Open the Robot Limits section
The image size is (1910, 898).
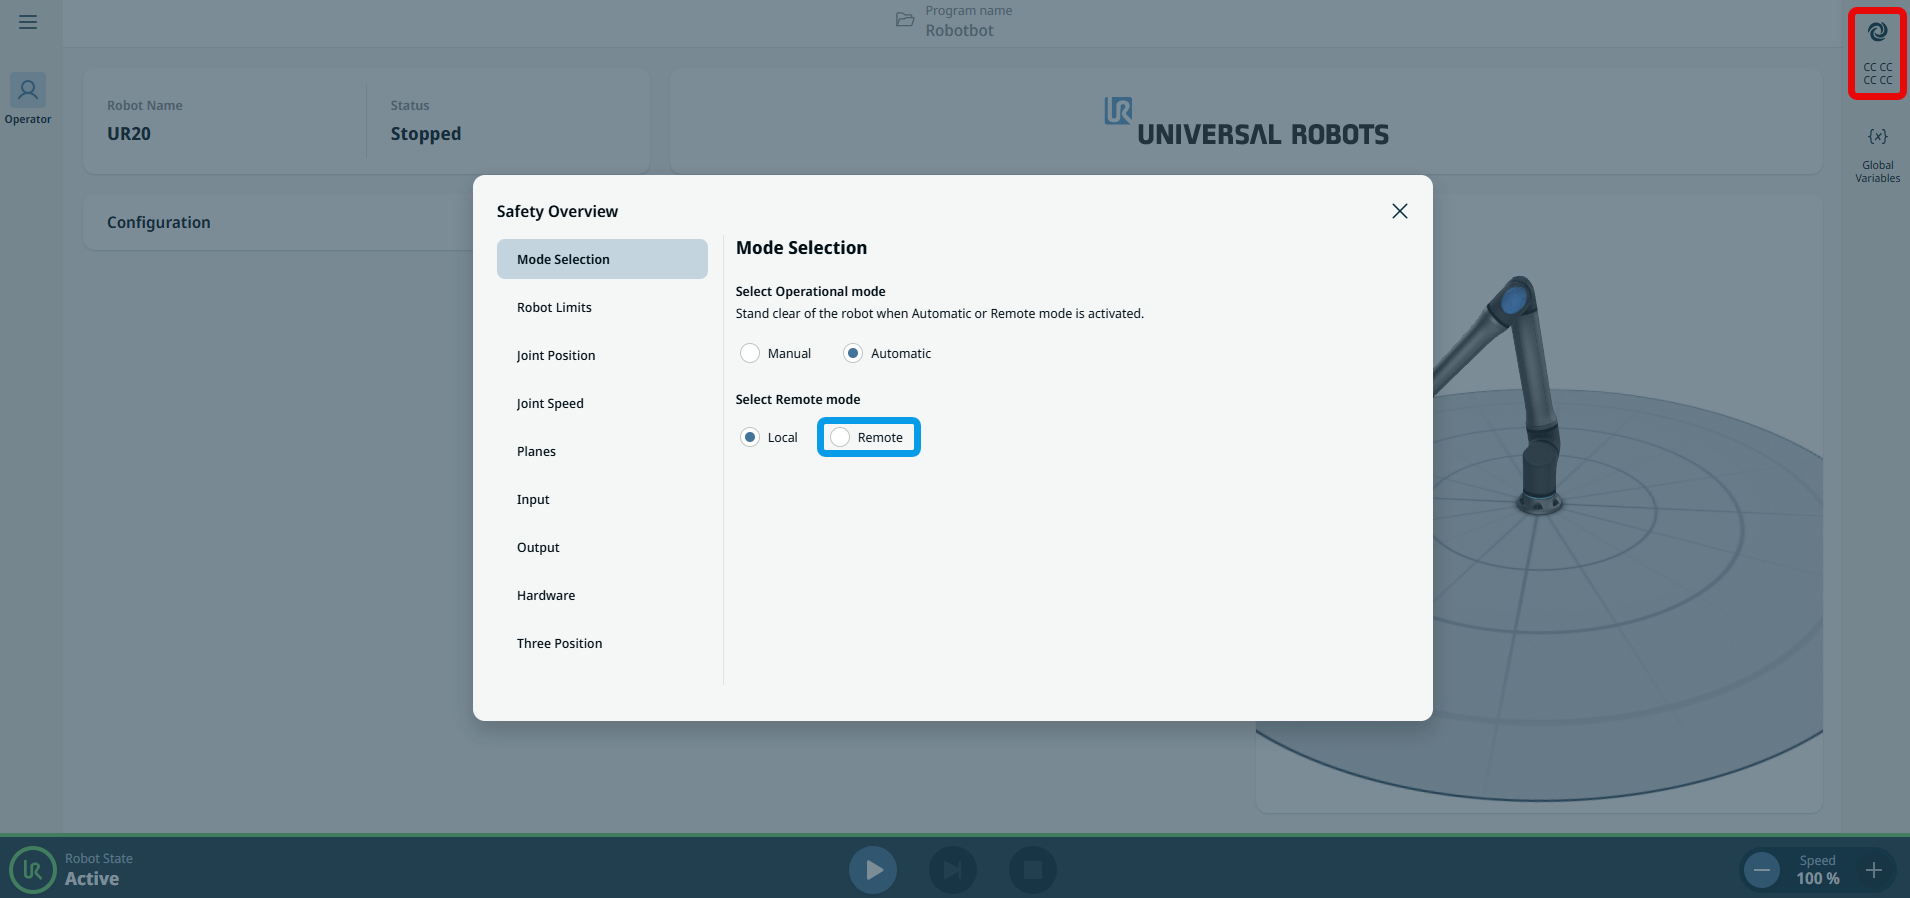(554, 307)
